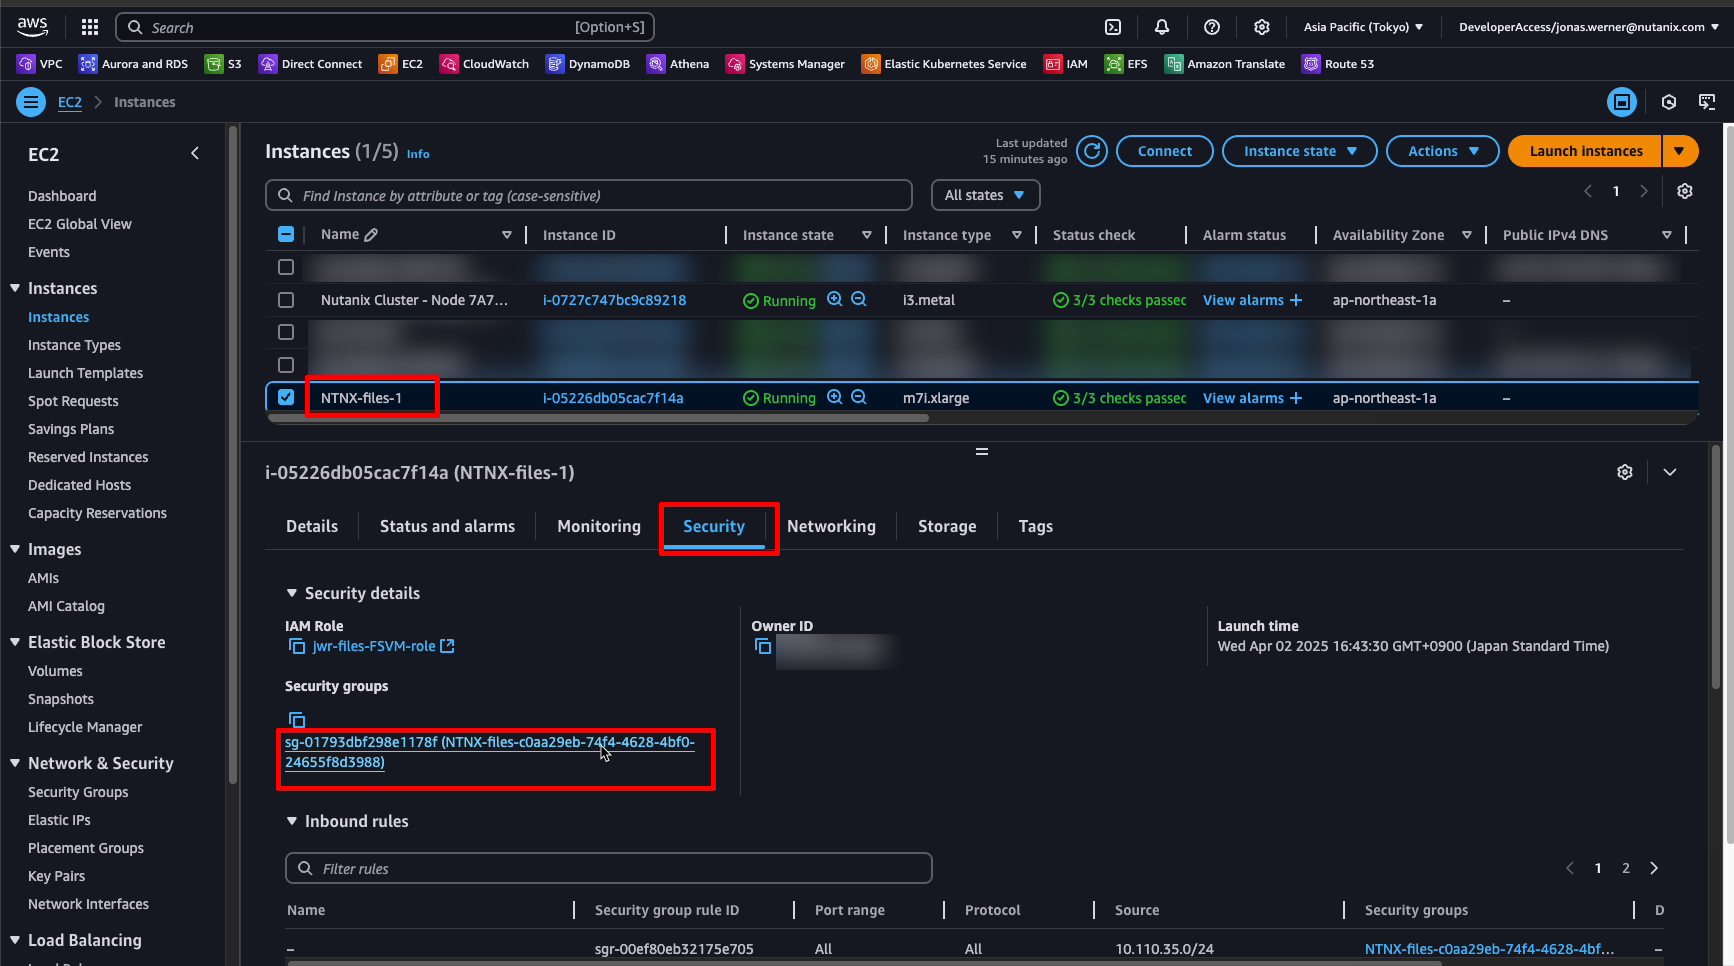
Task: Open Systems Manager shortcut
Action: 786,64
